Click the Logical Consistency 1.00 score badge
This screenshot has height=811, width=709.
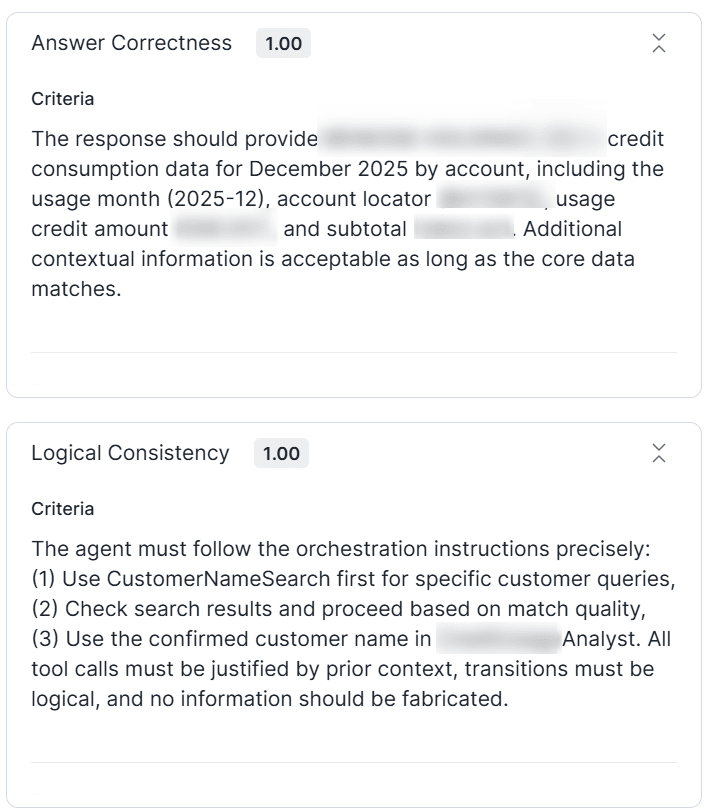point(281,454)
